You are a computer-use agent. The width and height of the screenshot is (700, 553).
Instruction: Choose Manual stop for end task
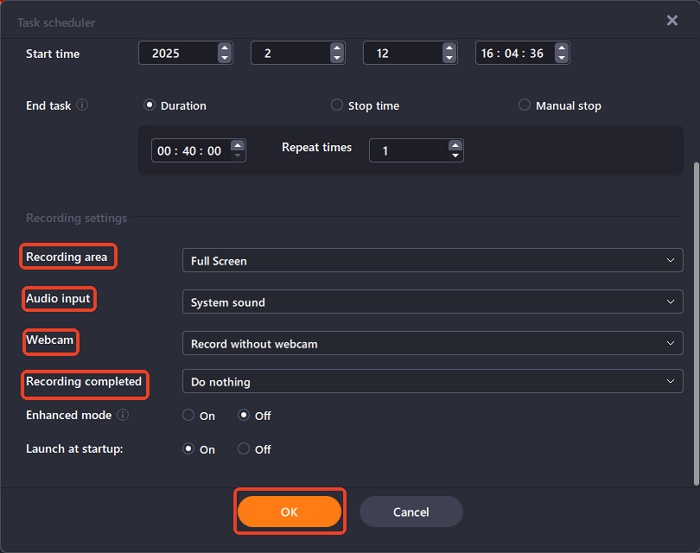pyautogui.click(x=525, y=105)
